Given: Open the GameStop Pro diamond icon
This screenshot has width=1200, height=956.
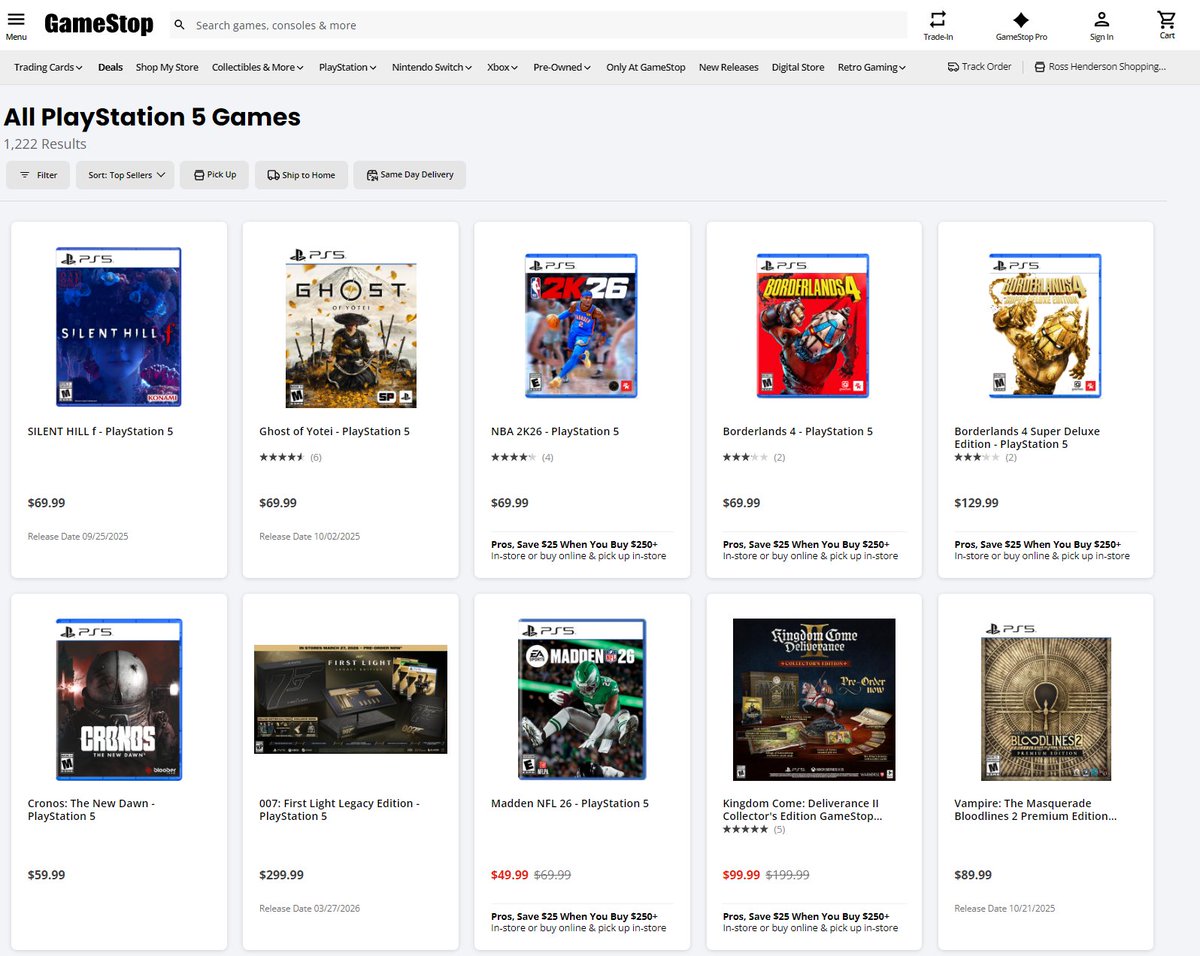Looking at the screenshot, I should pos(1021,19).
